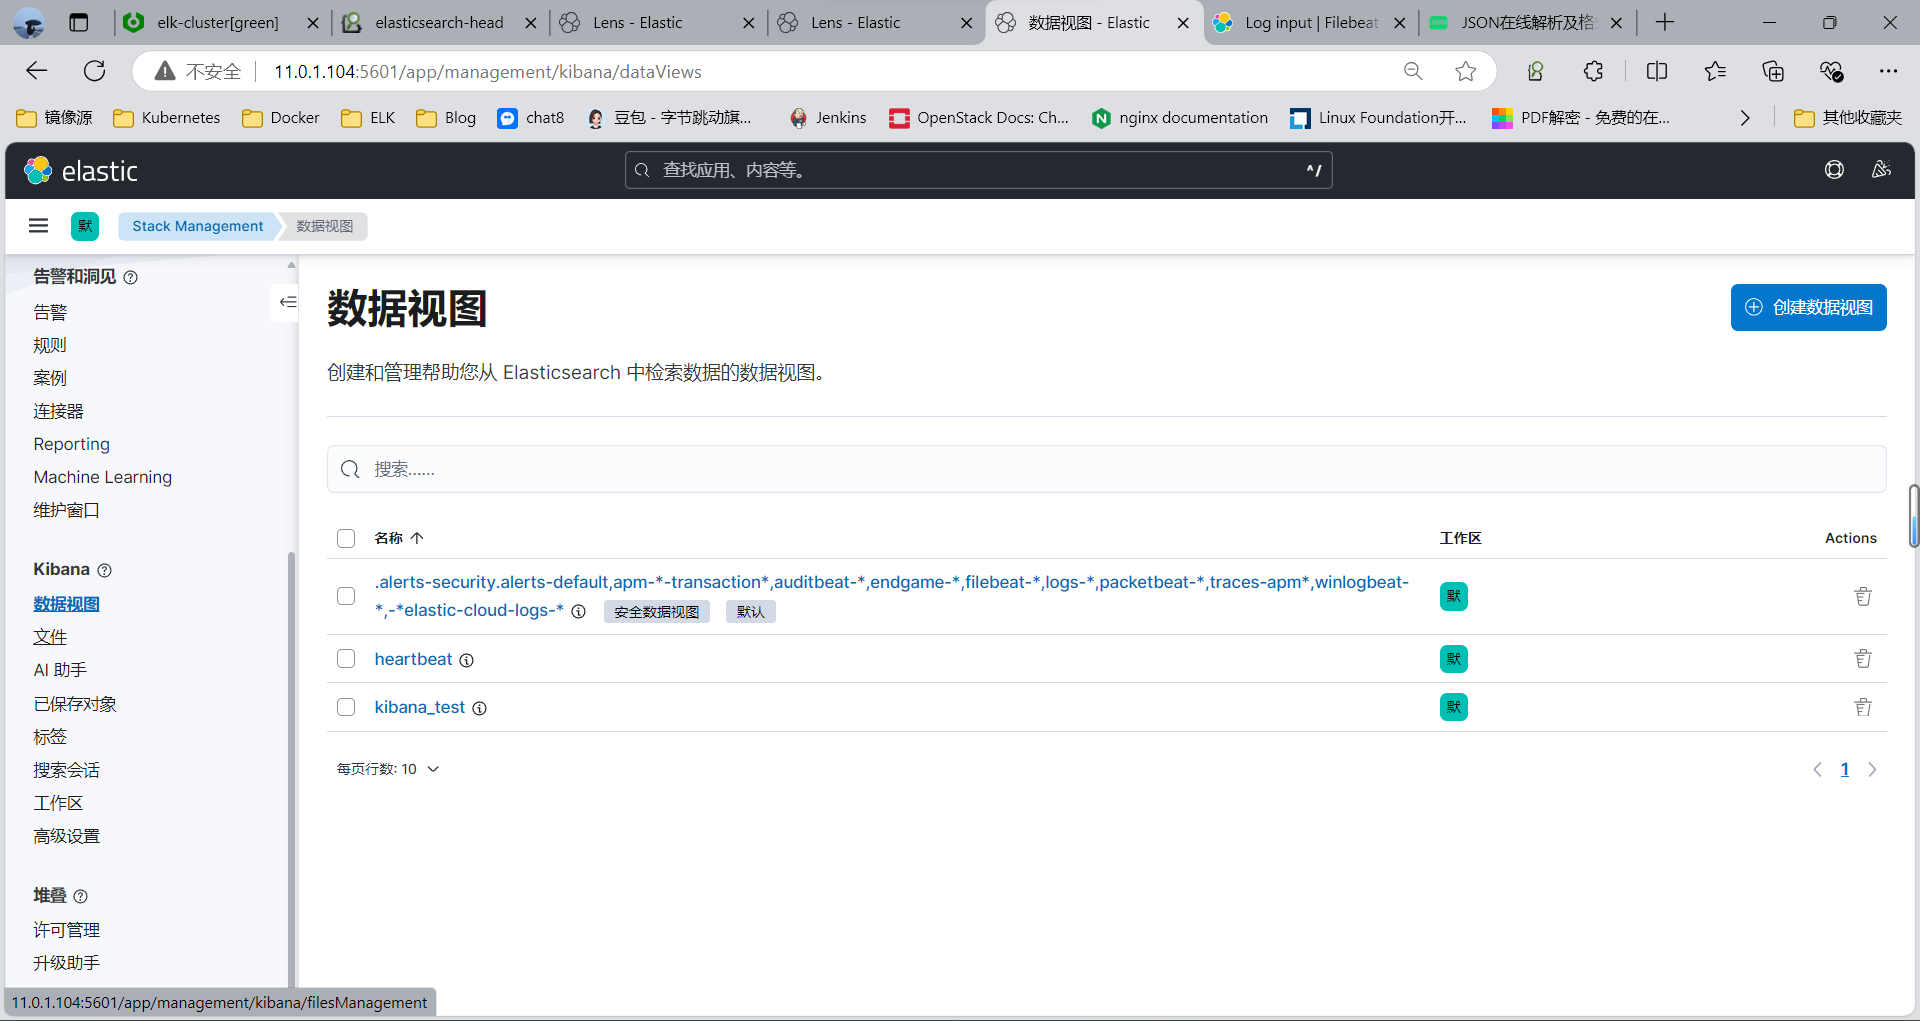Click the Elastic logo home icon
This screenshot has height=1021, width=1920.
38,171
